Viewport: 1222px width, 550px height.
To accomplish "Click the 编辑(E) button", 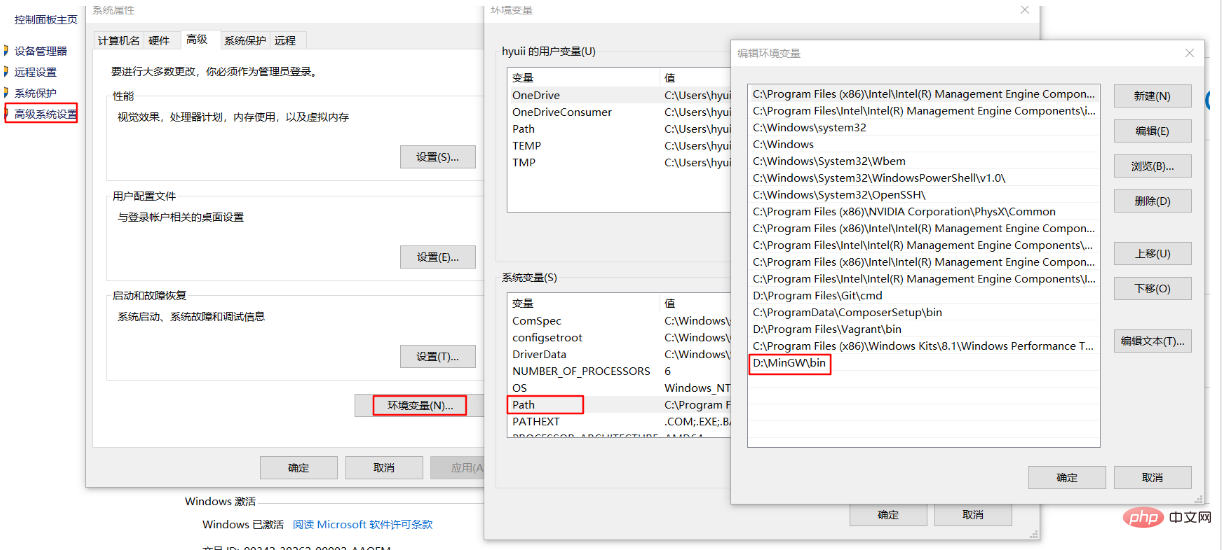I will point(1152,131).
